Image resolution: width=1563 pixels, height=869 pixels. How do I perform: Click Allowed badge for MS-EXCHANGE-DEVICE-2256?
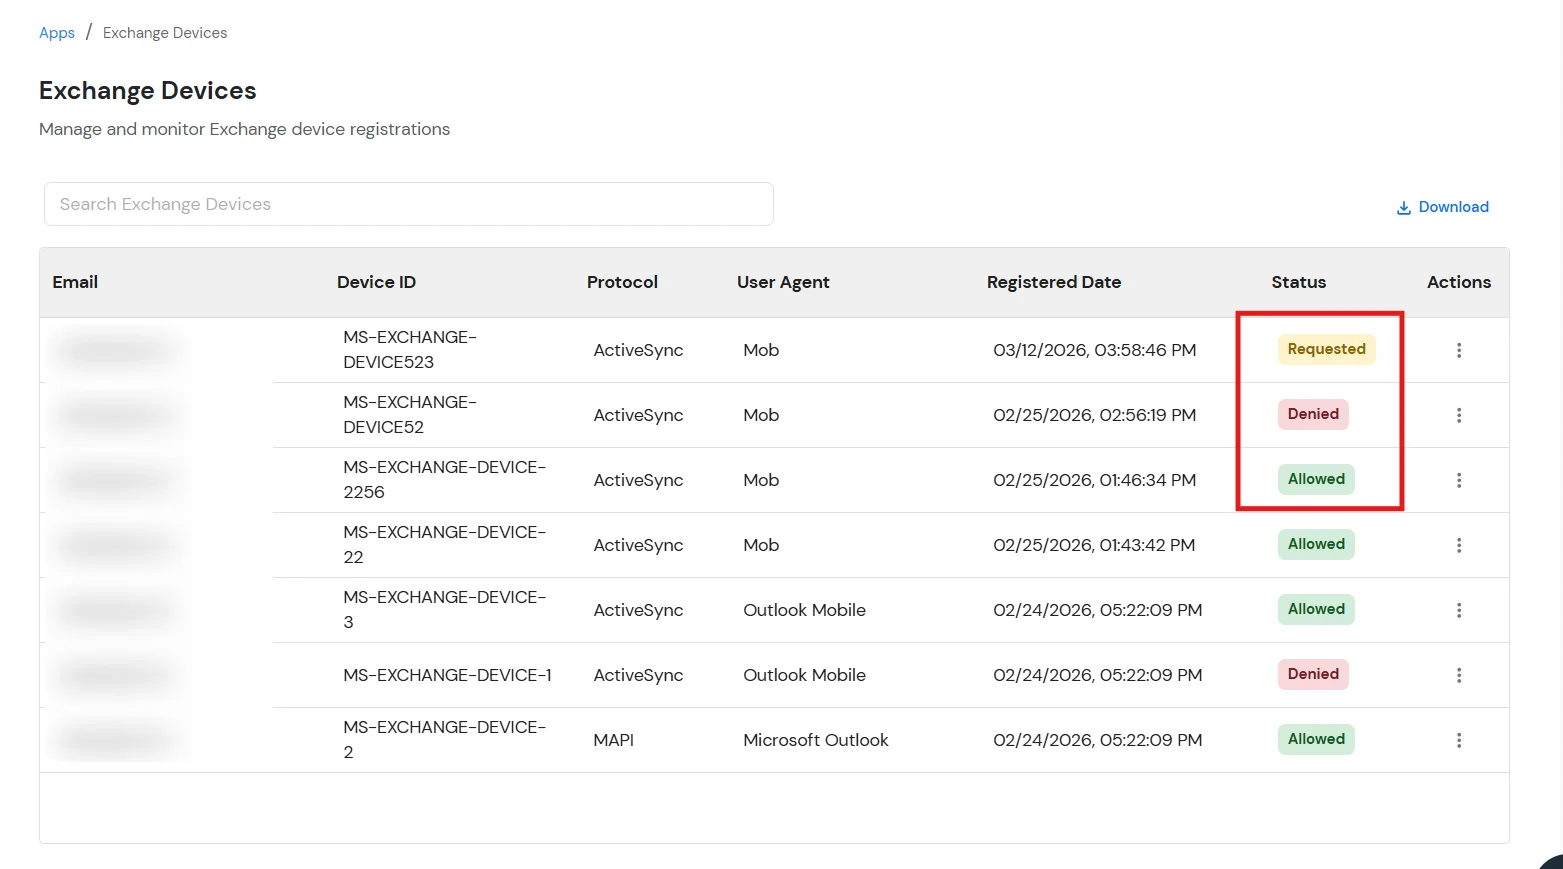point(1315,479)
